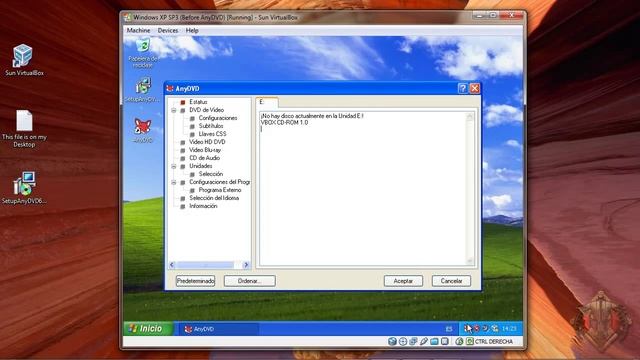Select CD de Audio in the tree
Screen dimensions: 640x360
coord(204,158)
